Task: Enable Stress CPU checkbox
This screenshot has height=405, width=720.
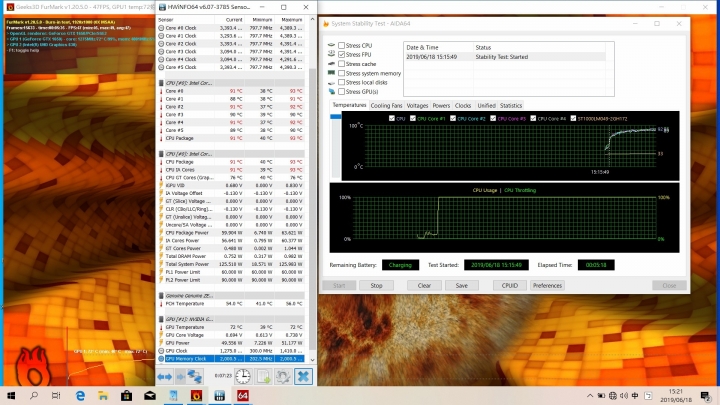Action: pos(342,45)
